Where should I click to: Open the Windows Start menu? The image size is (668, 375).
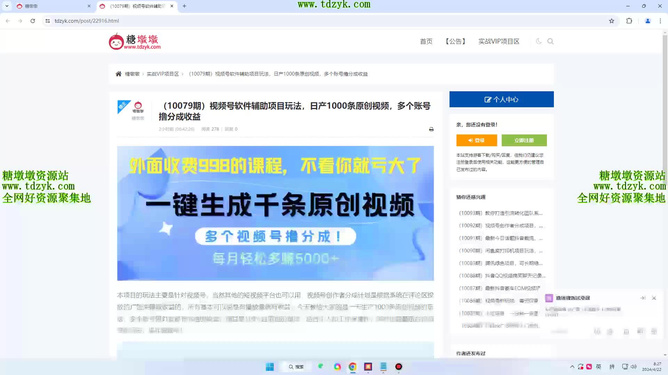(x=270, y=366)
